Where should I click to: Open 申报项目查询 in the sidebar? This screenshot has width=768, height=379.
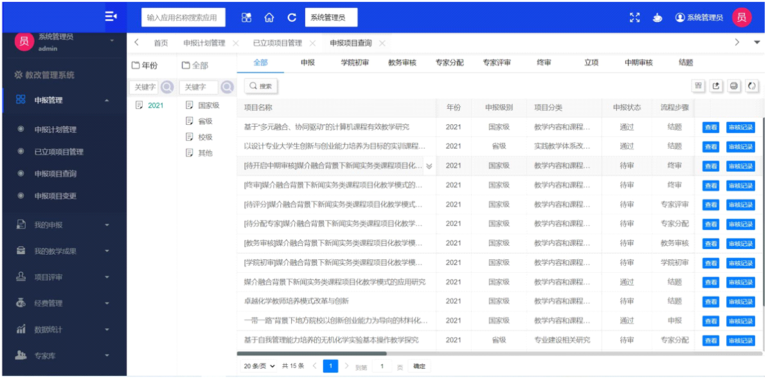click(55, 174)
